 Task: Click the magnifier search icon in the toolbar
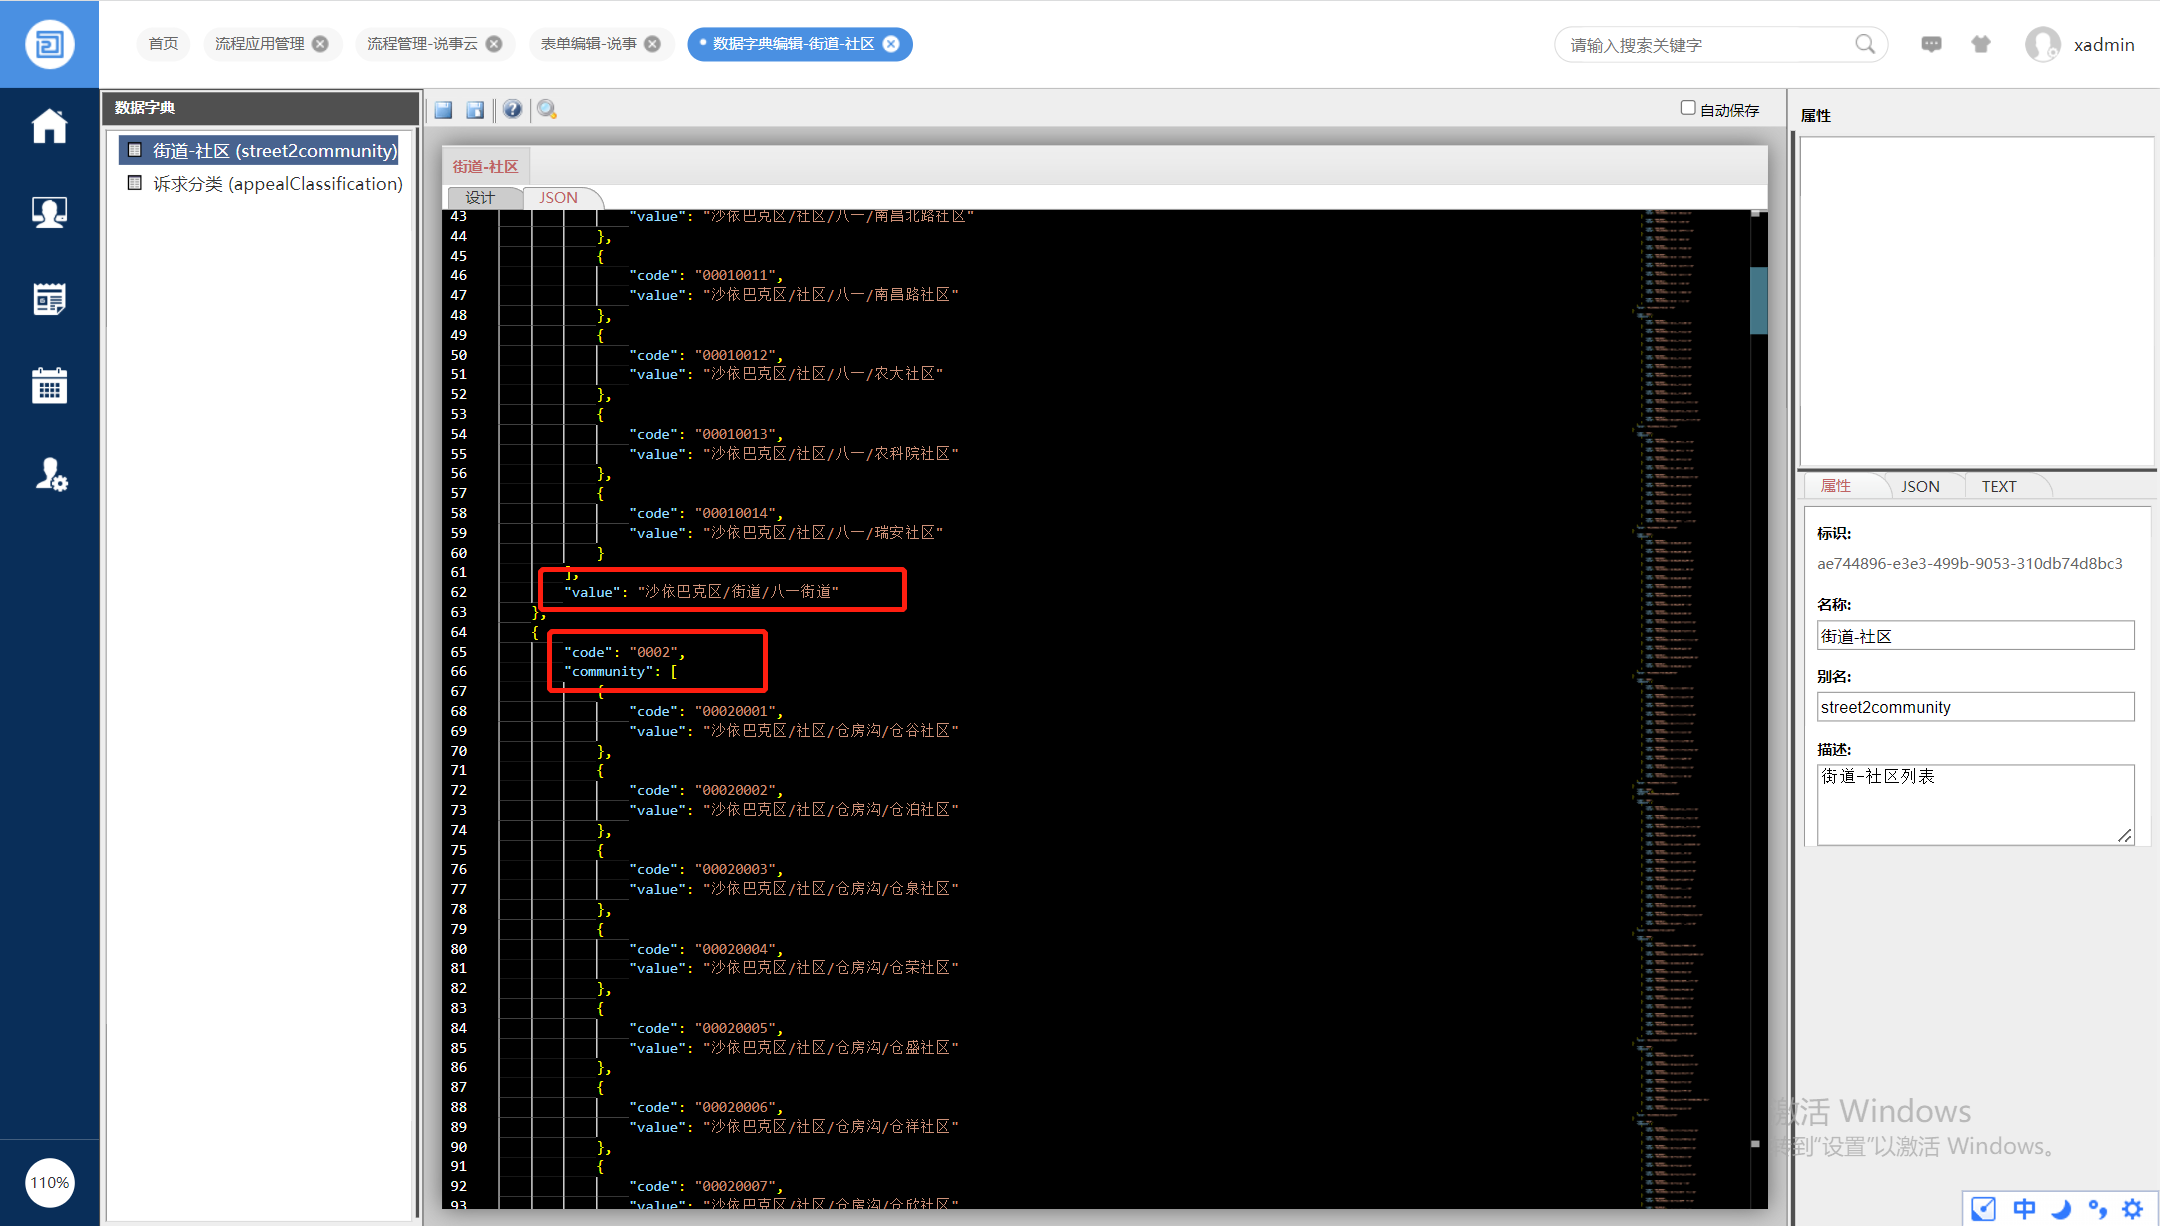pos(547,110)
